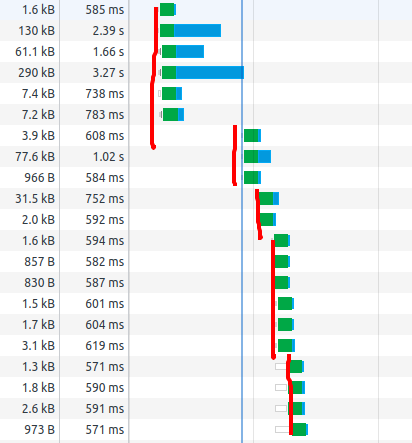Click the 77.6 kB size cell
Image resolution: width=412 pixels, height=443 pixels.
coord(35,157)
